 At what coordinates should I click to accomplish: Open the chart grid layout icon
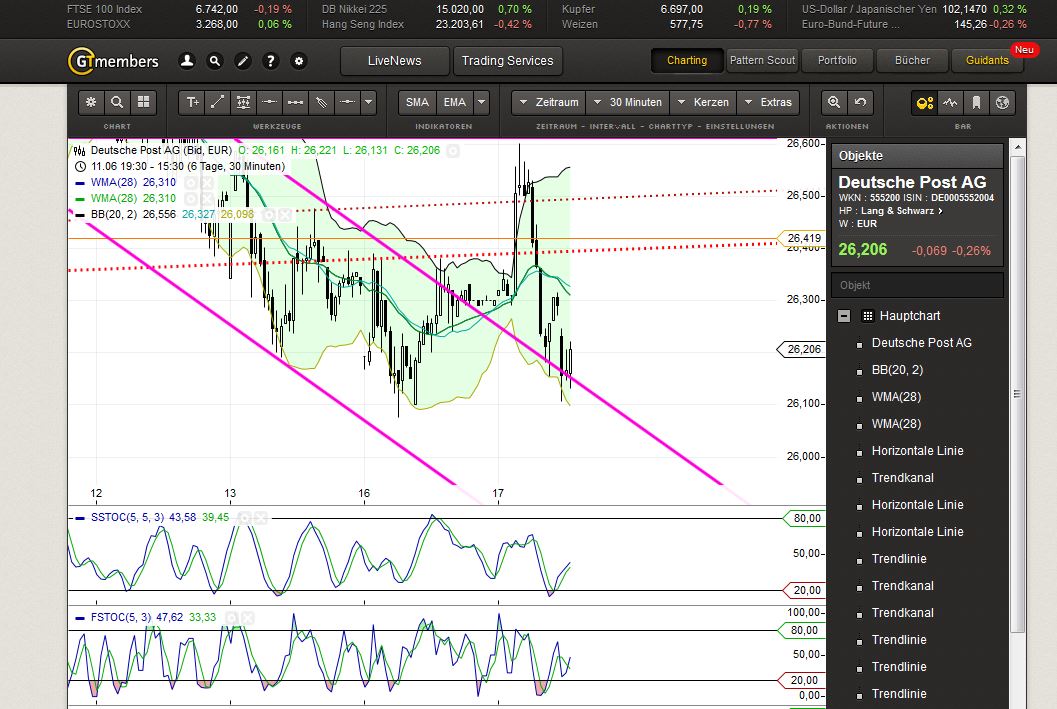143,102
